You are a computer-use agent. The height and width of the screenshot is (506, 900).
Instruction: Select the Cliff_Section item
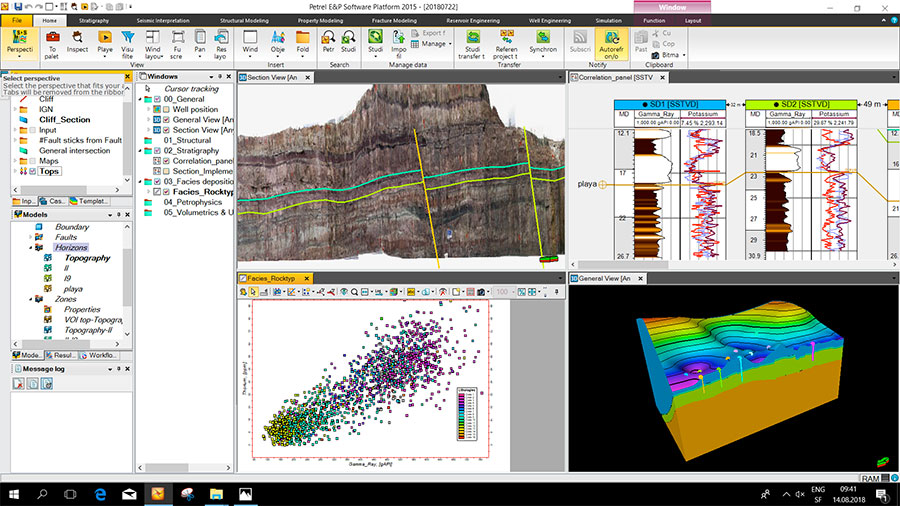(x=65, y=120)
